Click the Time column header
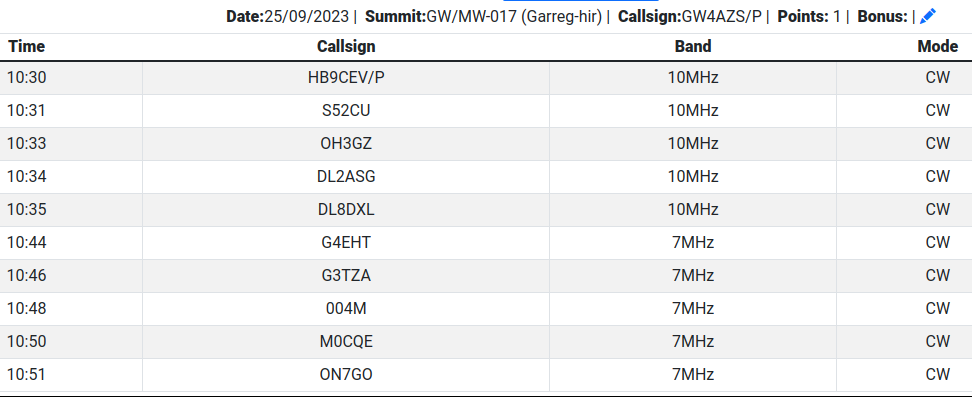 [x=27, y=46]
